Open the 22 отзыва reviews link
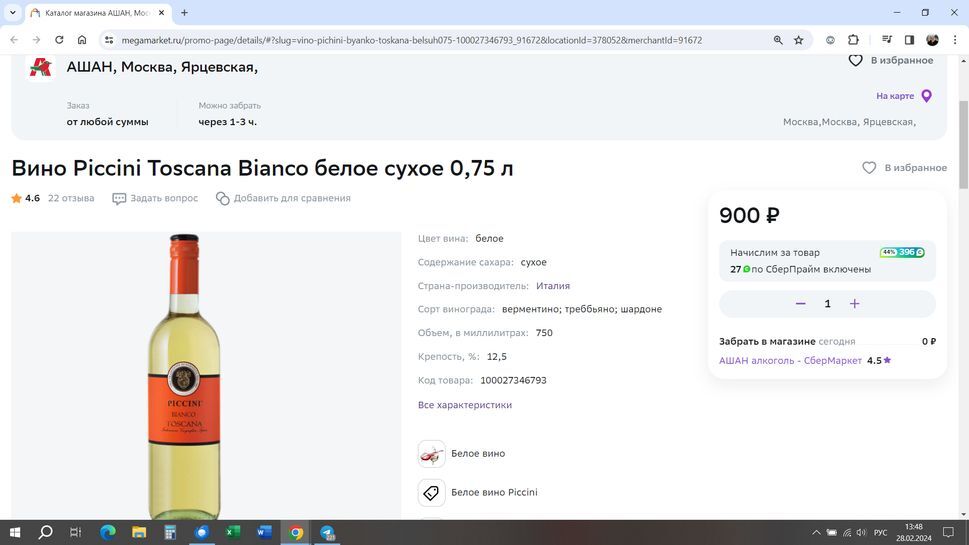This screenshot has width=969, height=545. pos(71,198)
